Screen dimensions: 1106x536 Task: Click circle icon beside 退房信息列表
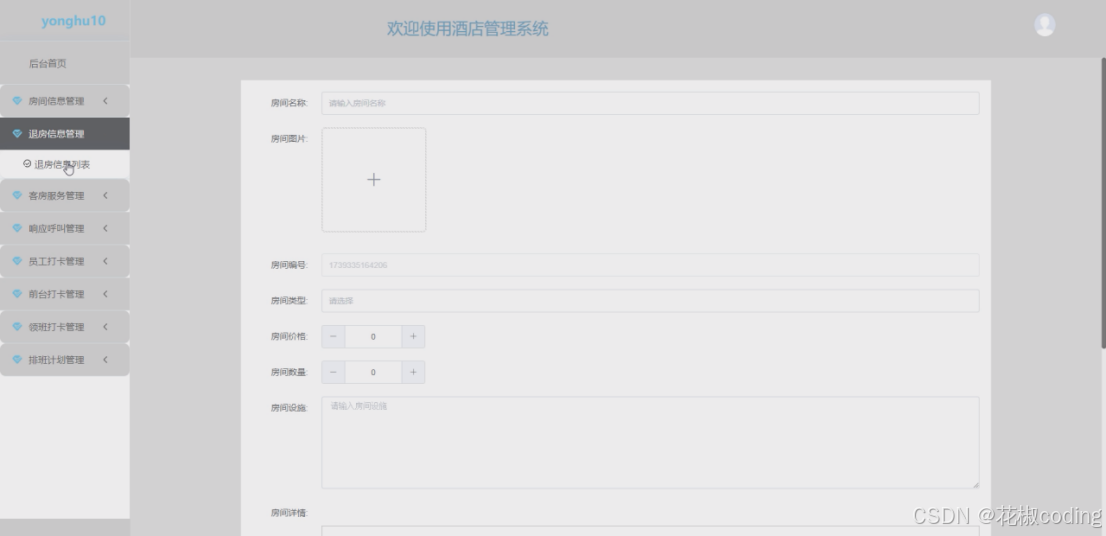(x=27, y=164)
